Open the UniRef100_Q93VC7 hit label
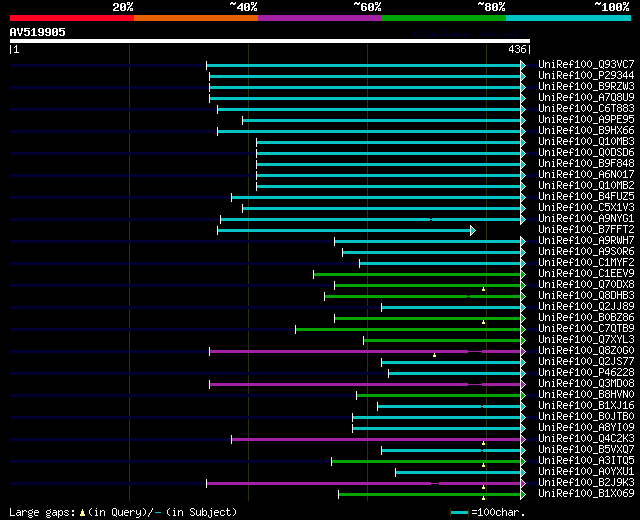Image resolution: width=640 pixels, height=520 pixels. pyautogui.click(x=586, y=64)
